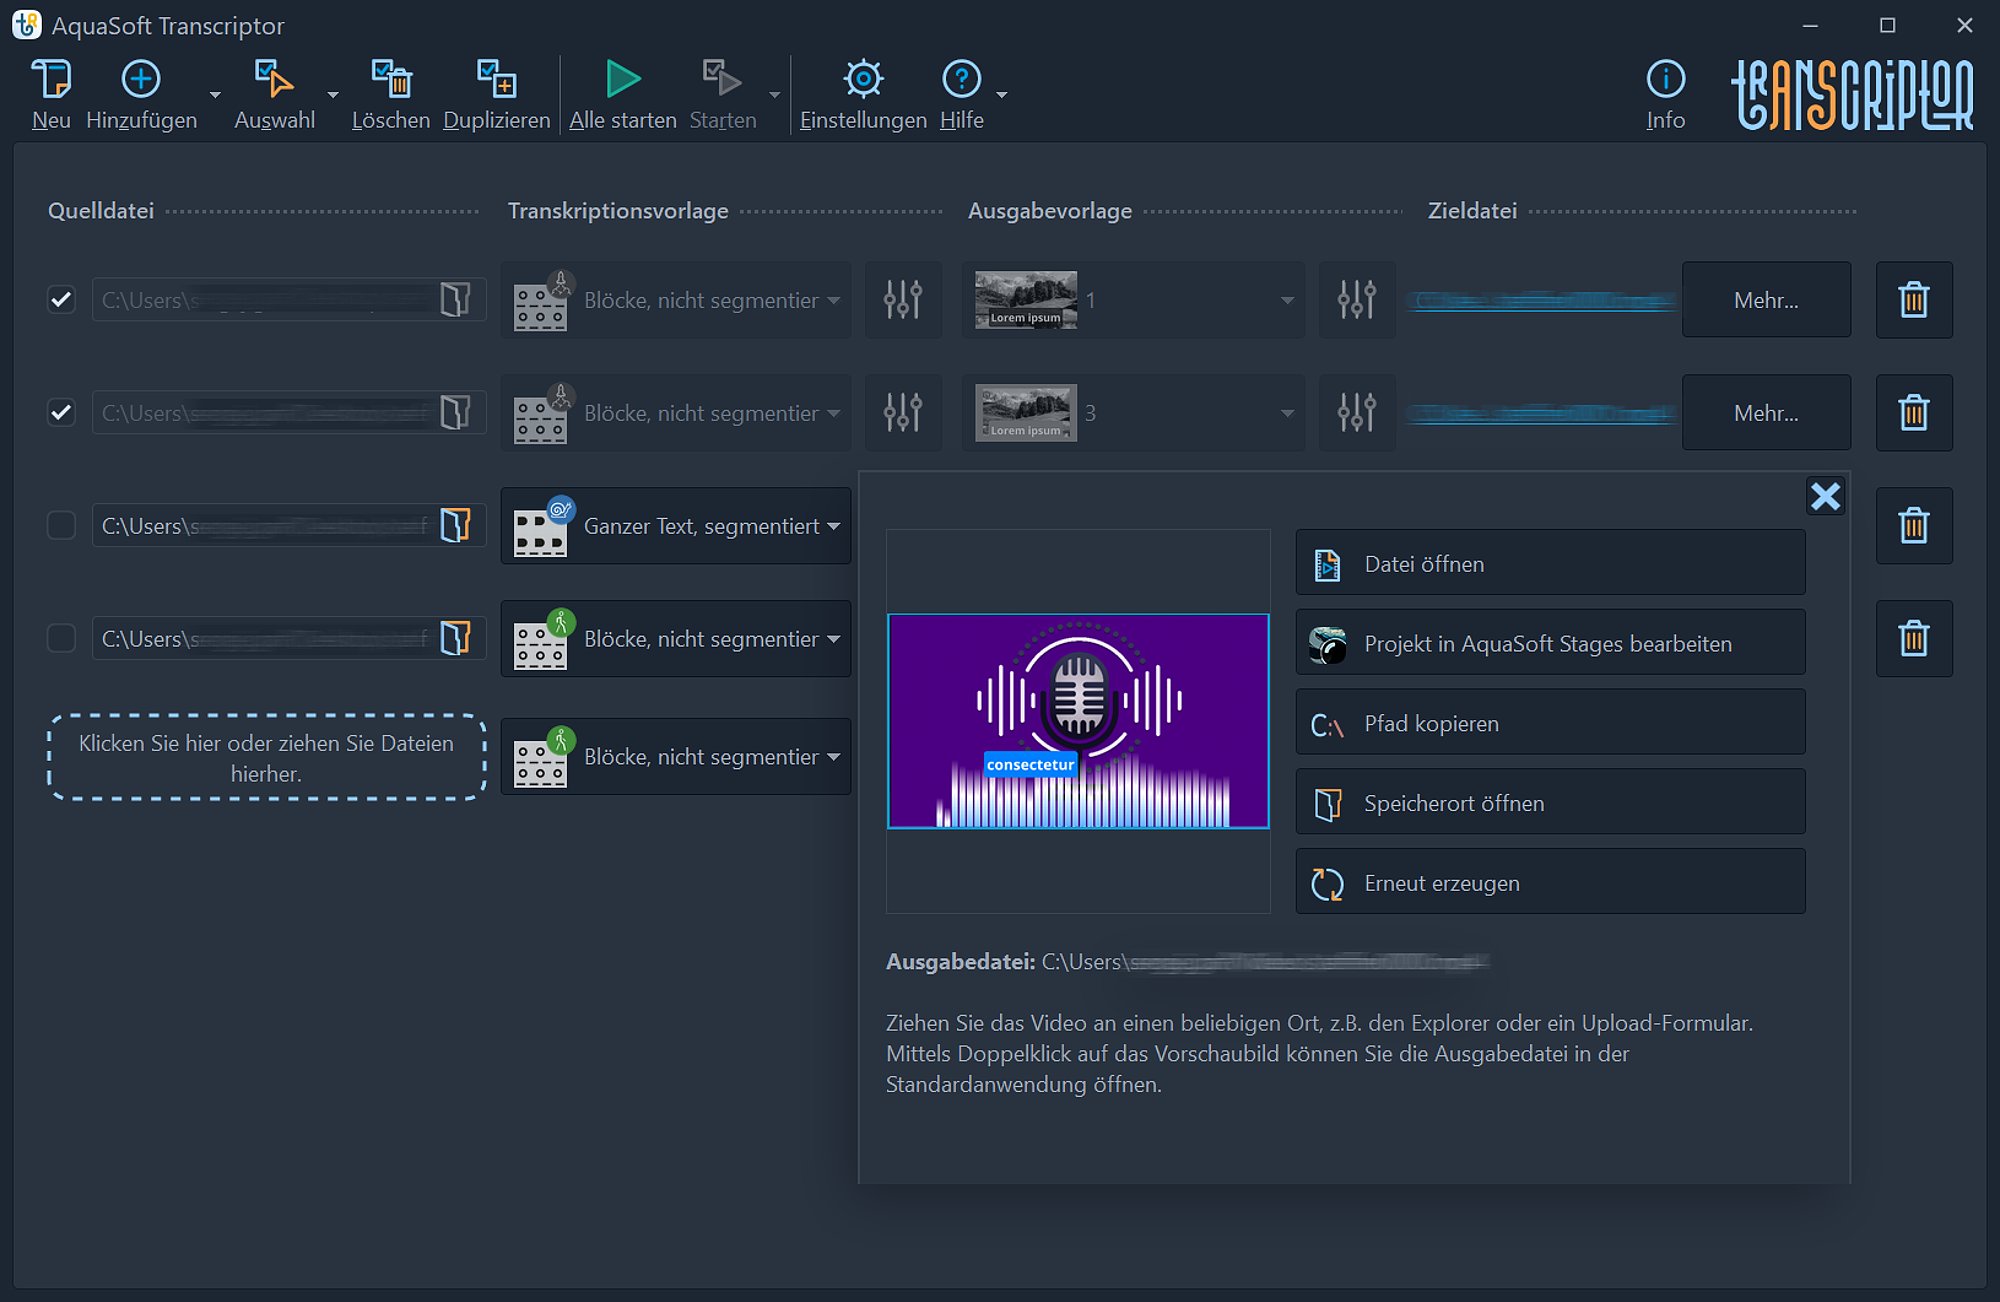Click the Ausgabedatei path text
Viewport: 2000px width, 1302px height.
(x=1265, y=961)
